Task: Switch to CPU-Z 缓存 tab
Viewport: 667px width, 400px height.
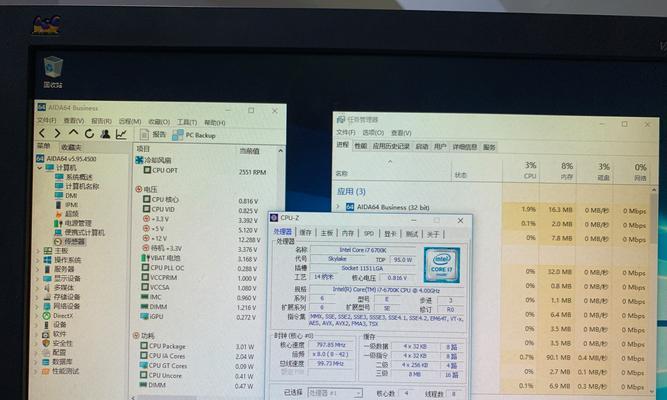Action: click(x=305, y=233)
